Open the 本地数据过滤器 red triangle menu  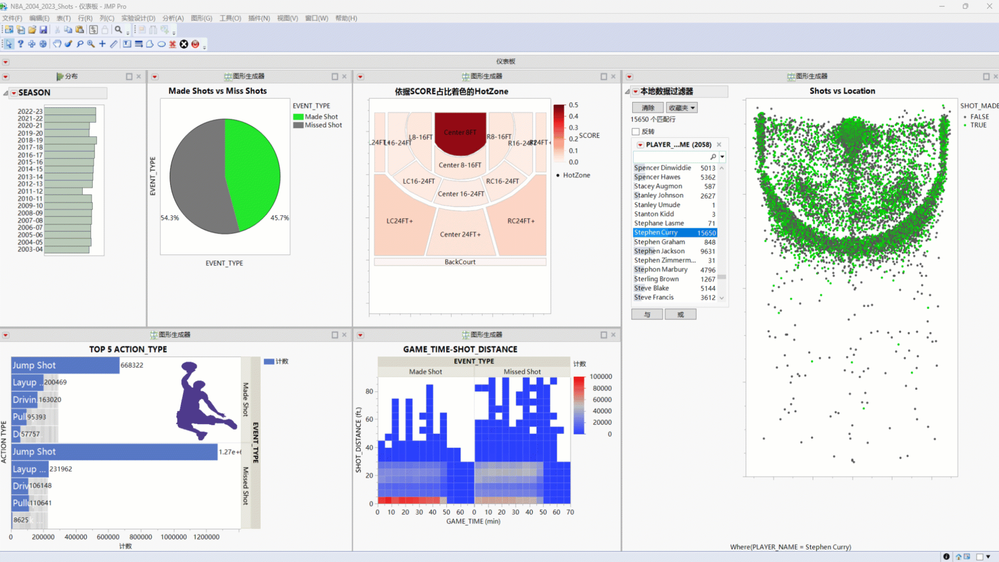(x=635, y=92)
